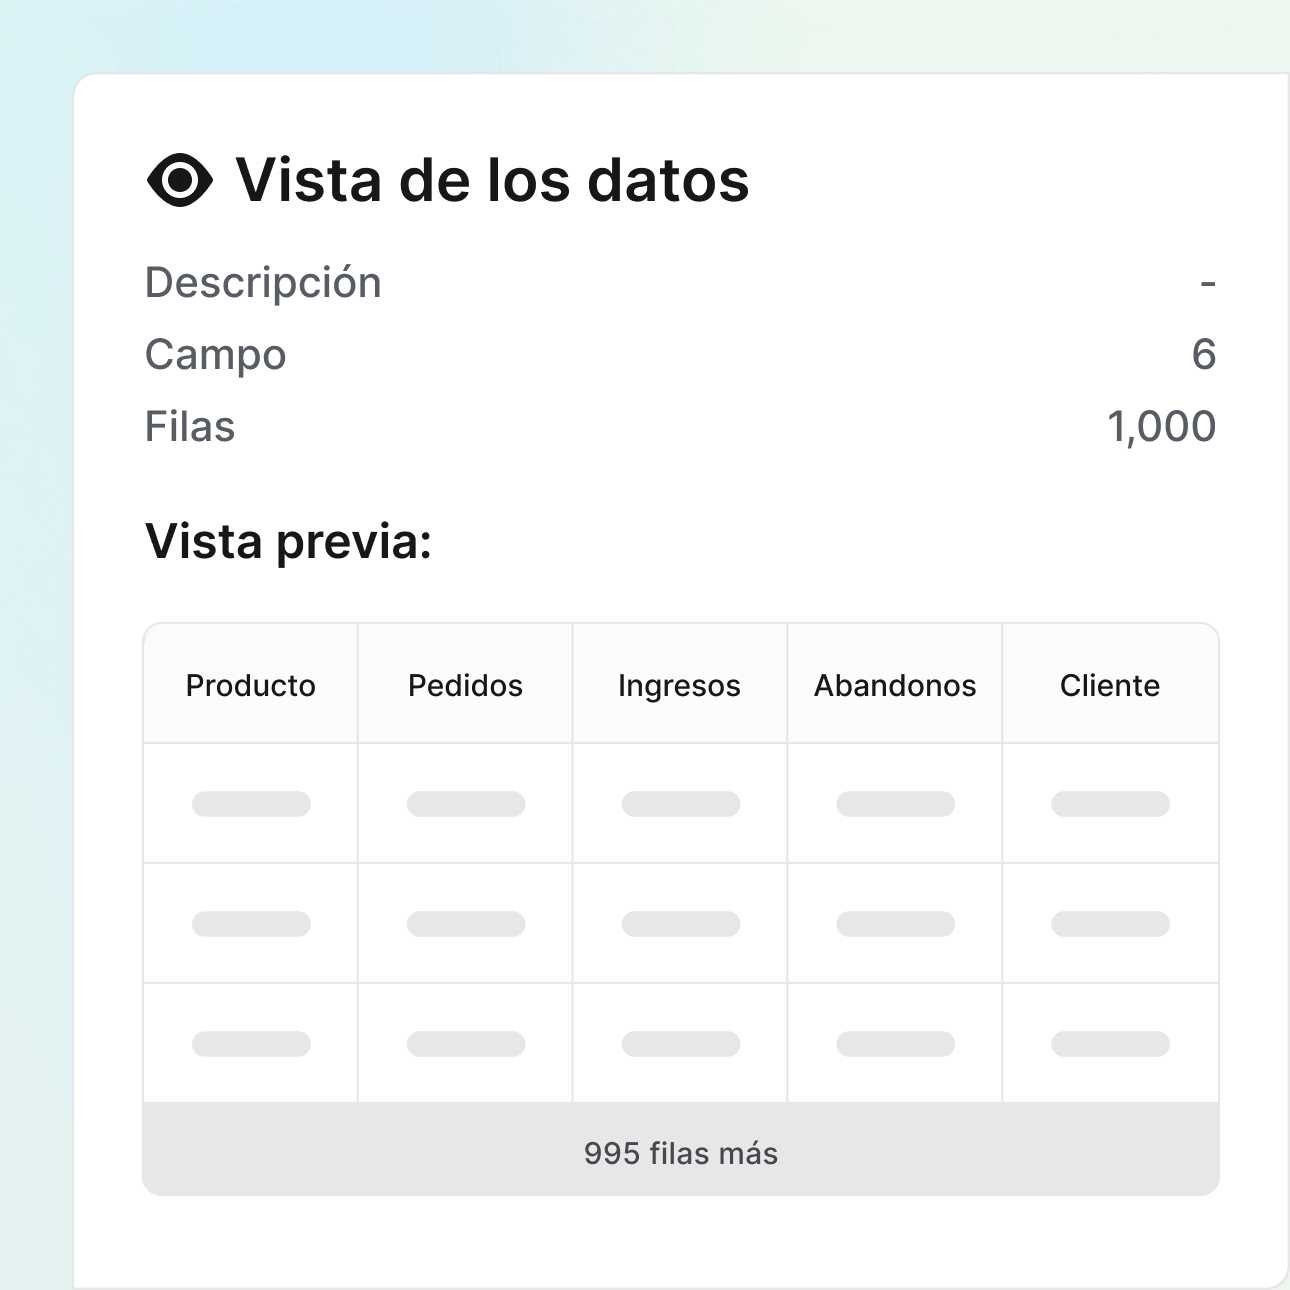Select the Producto column header
This screenshot has height=1290, width=1290.
pos(250,684)
